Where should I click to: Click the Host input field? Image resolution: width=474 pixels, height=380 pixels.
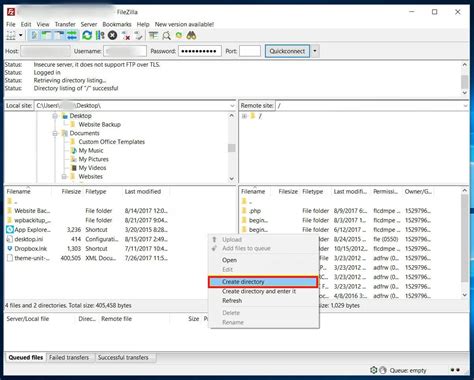click(x=45, y=51)
